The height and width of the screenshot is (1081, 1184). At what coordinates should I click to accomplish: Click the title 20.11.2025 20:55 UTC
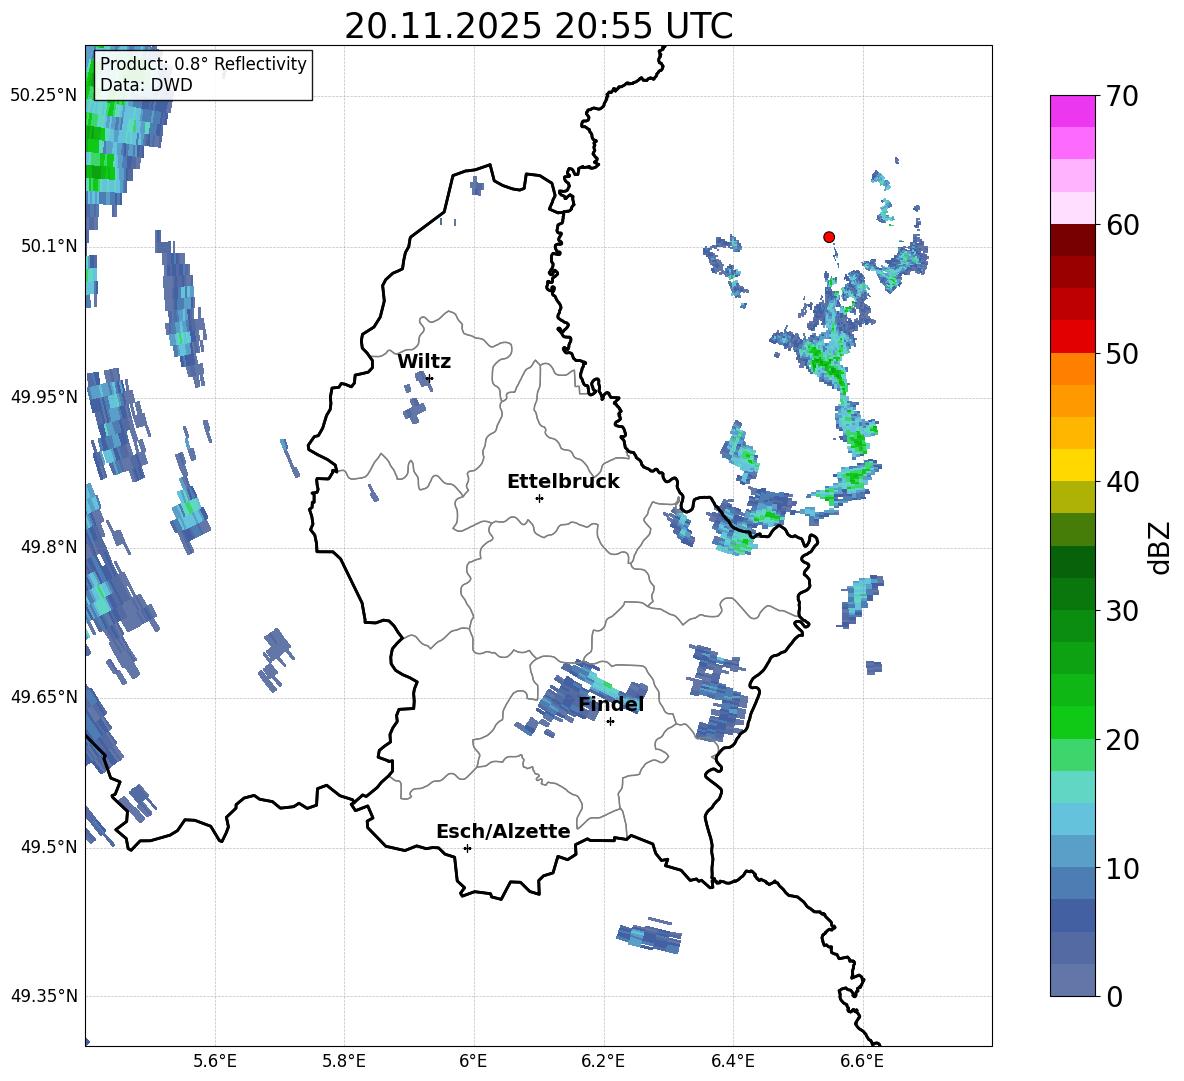tap(538, 27)
